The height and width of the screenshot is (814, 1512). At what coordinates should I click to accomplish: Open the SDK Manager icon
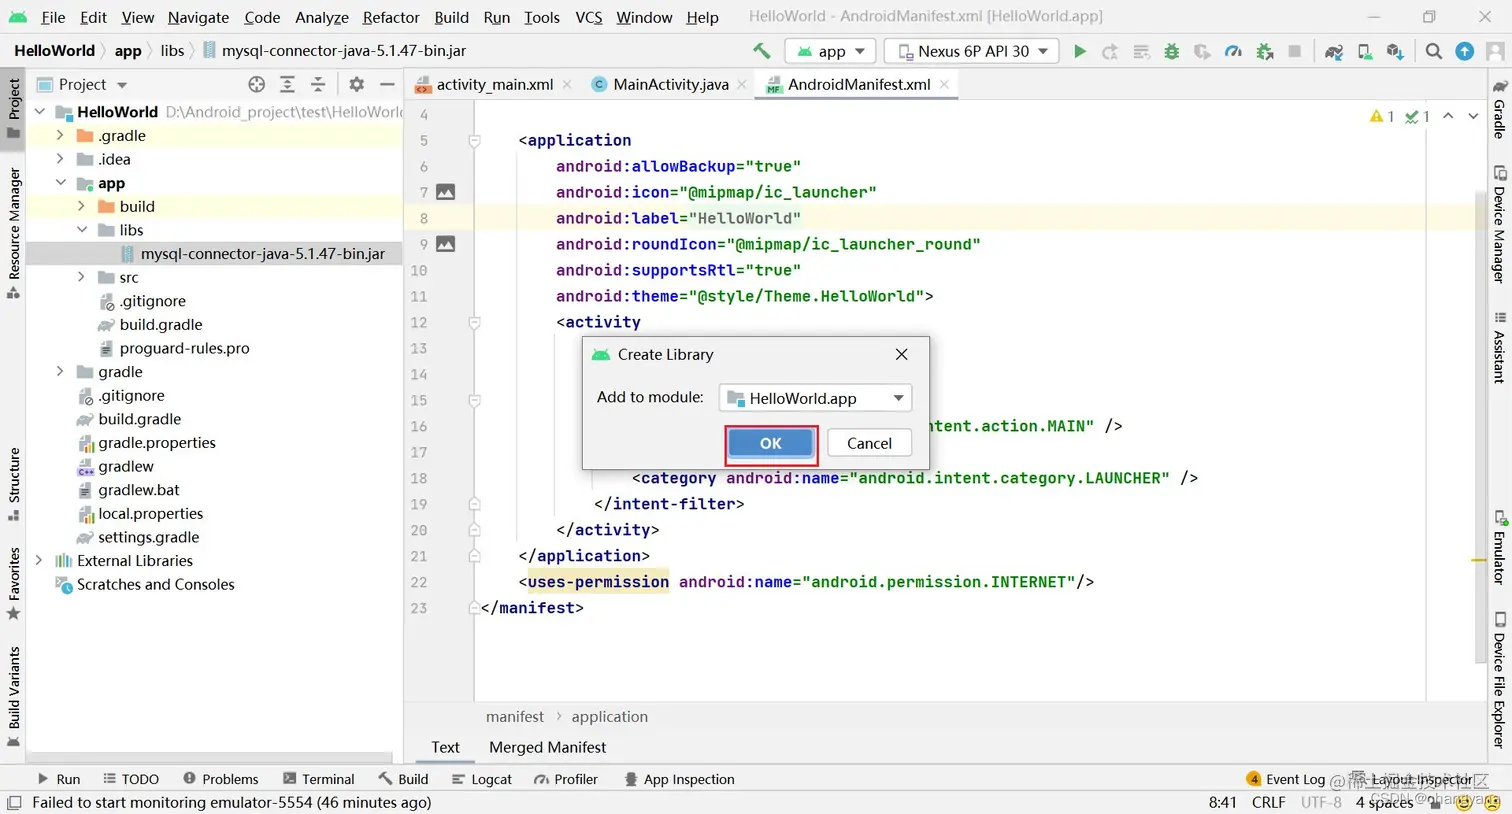[x=1395, y=51]
